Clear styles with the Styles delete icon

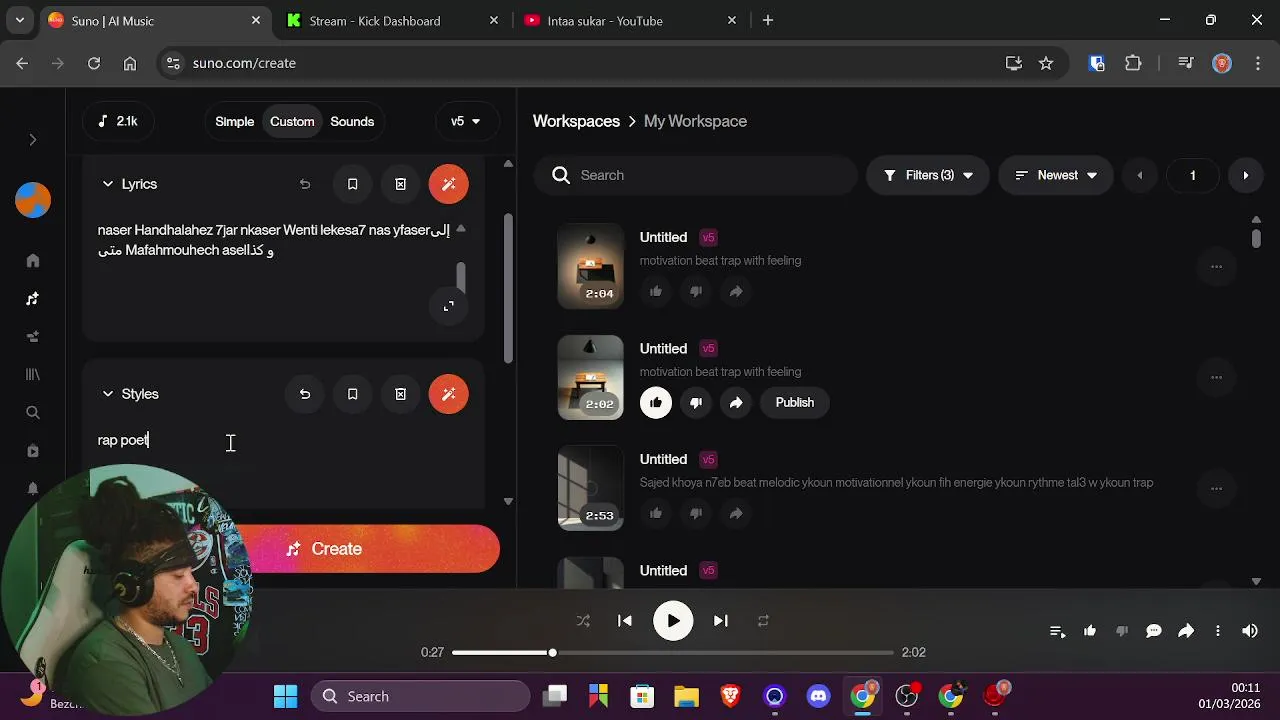pos(400,394)
